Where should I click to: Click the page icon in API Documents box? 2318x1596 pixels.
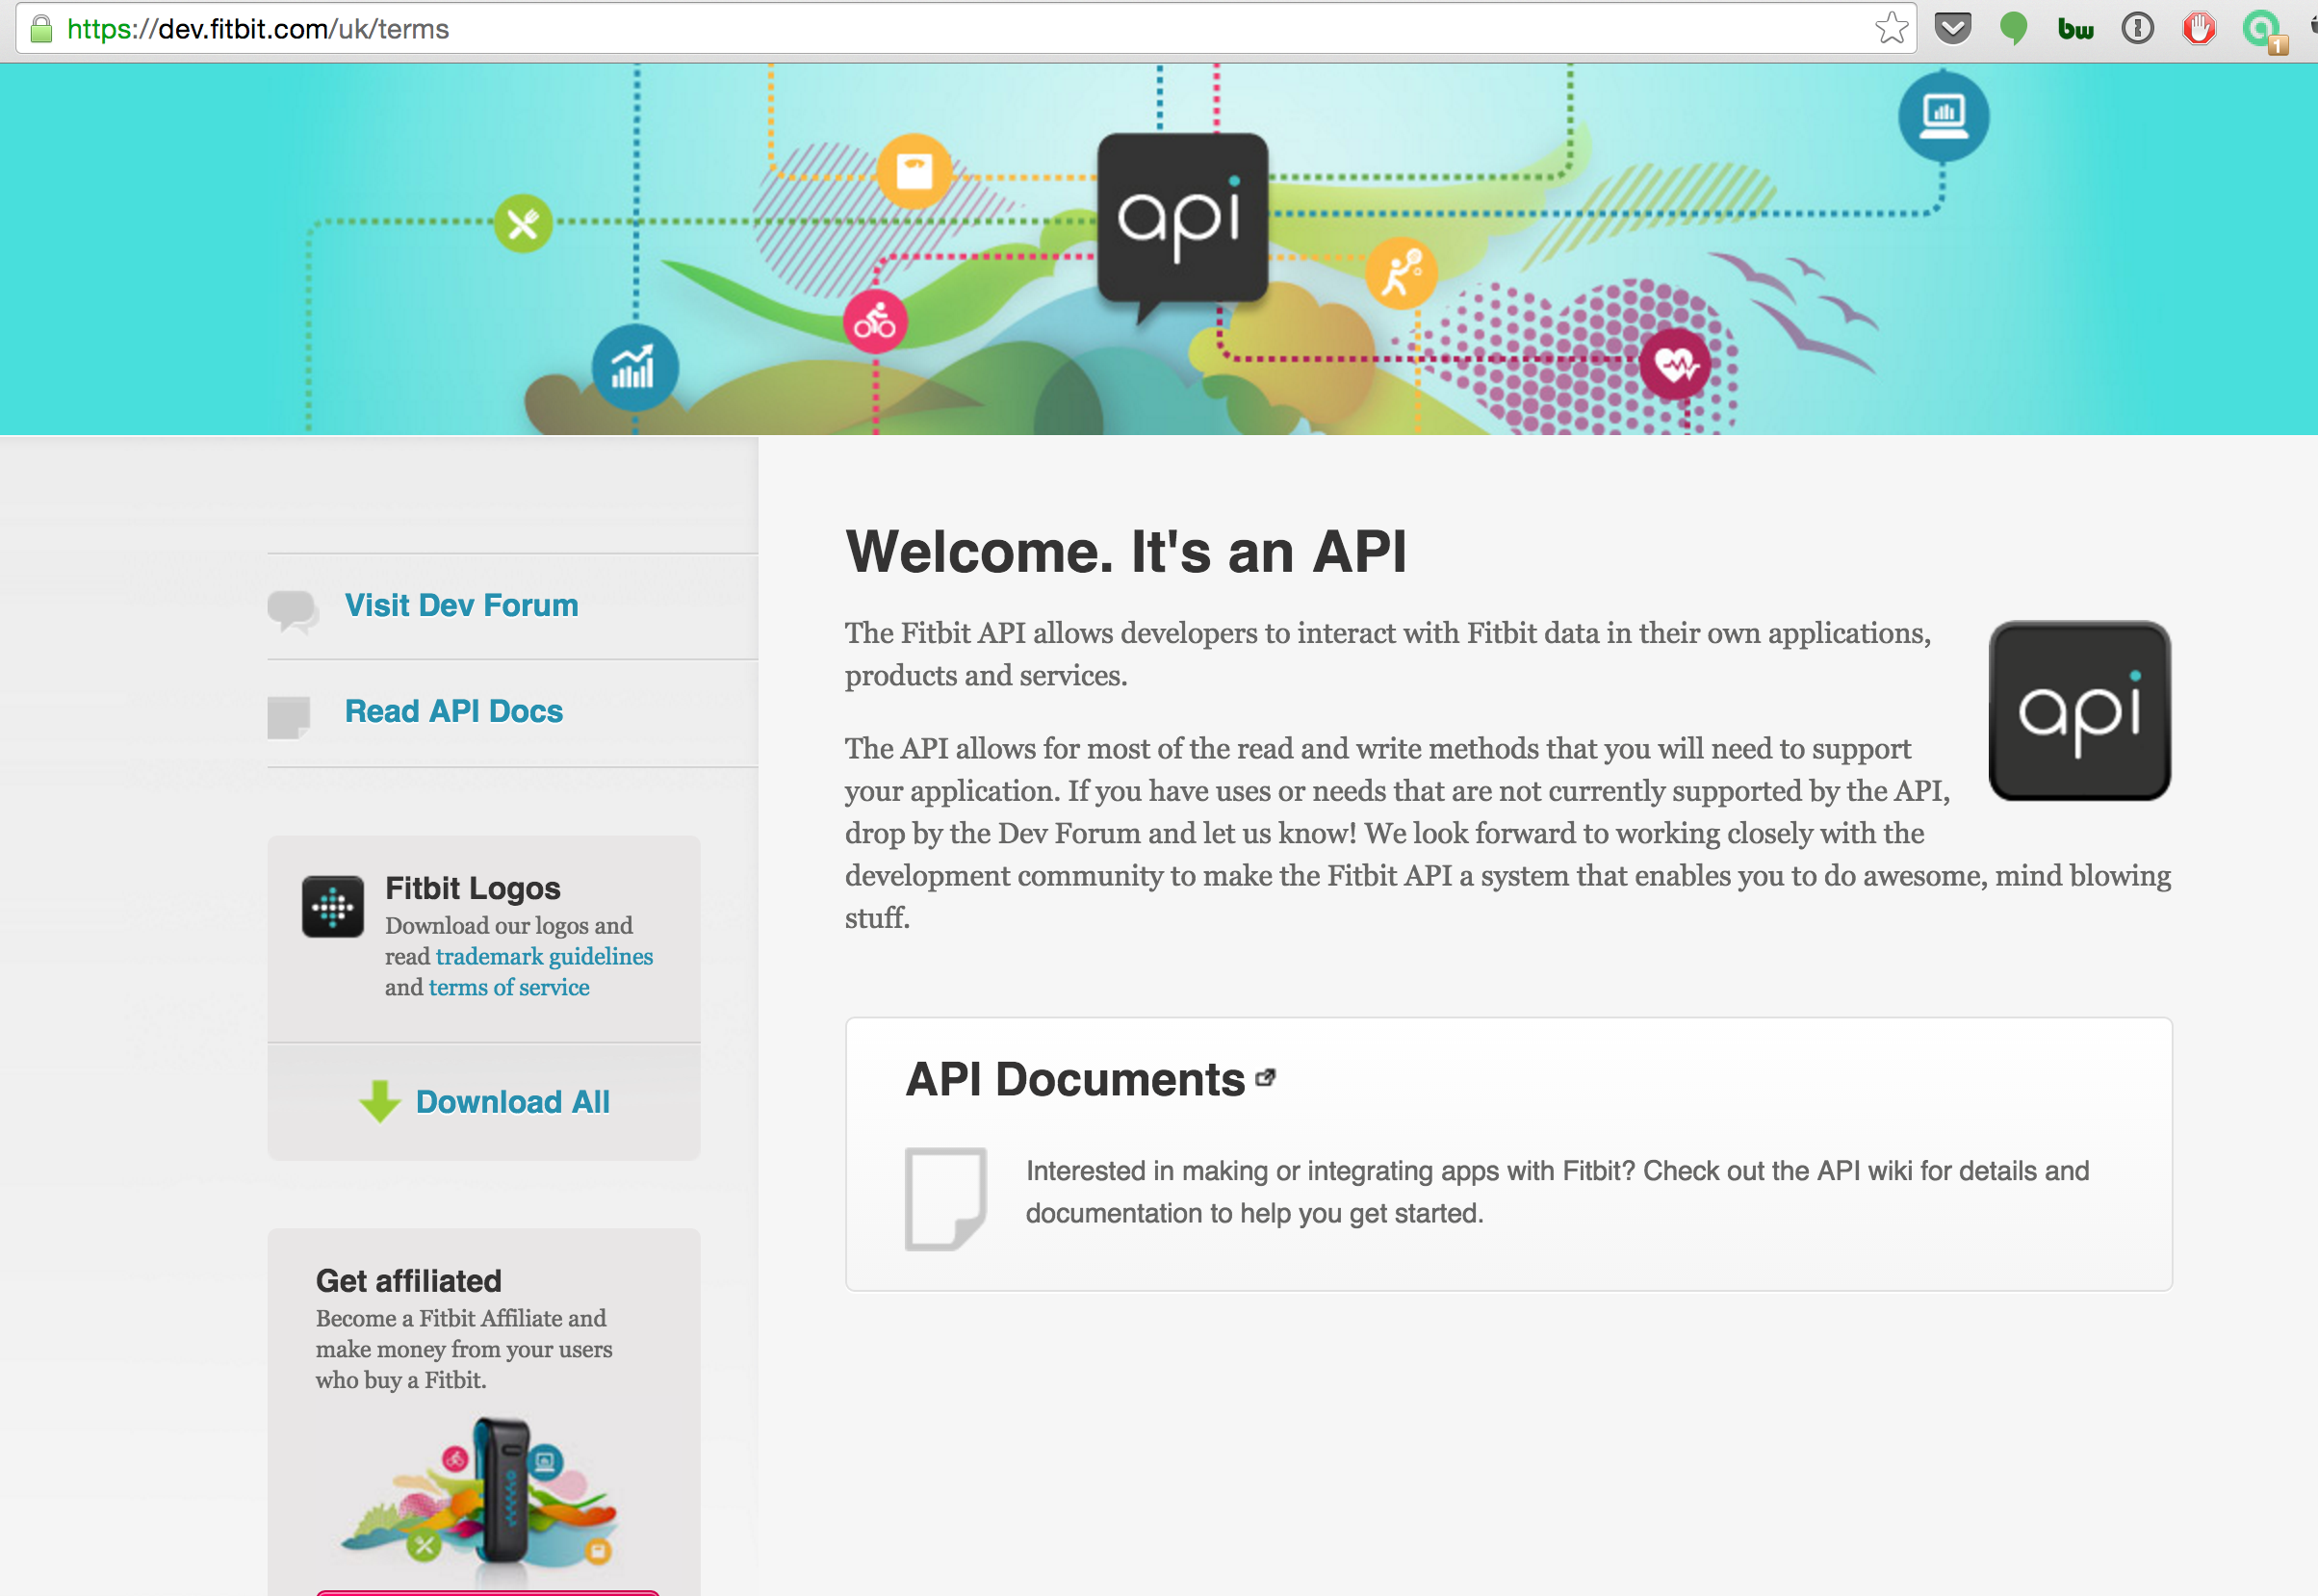(945, 1198)
